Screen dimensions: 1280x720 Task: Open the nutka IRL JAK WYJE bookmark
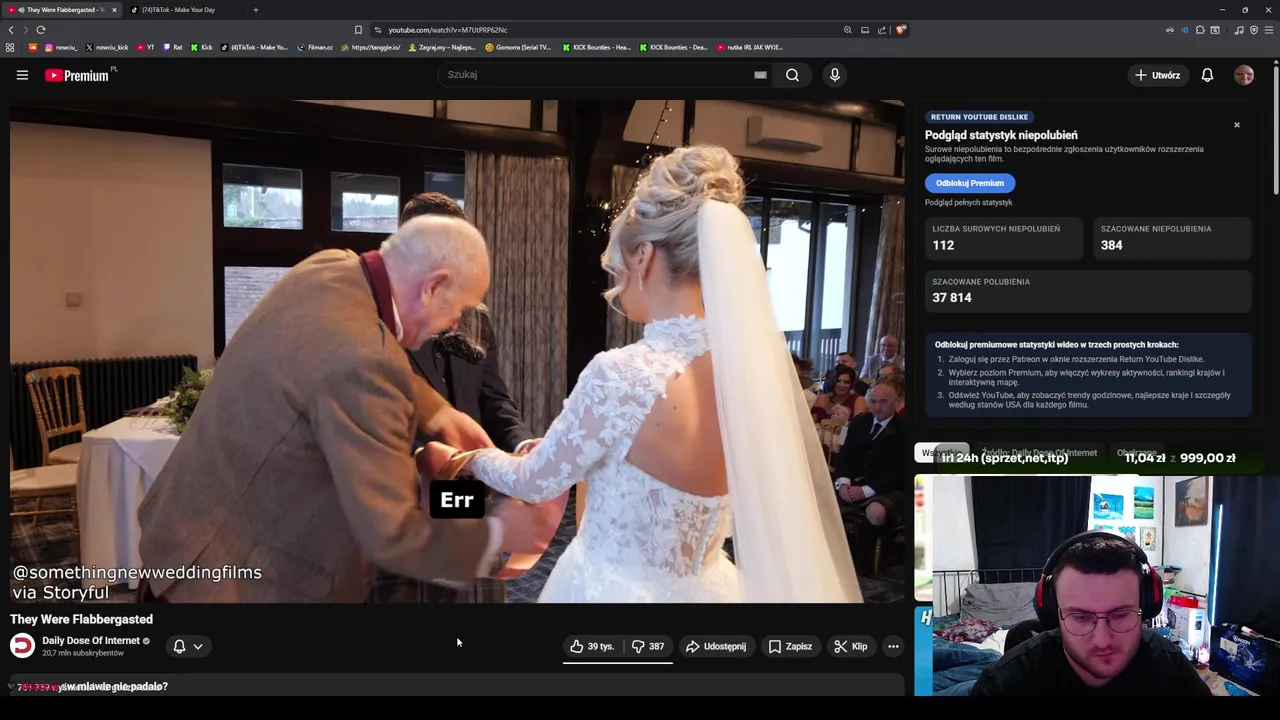[x=750, y=47]
